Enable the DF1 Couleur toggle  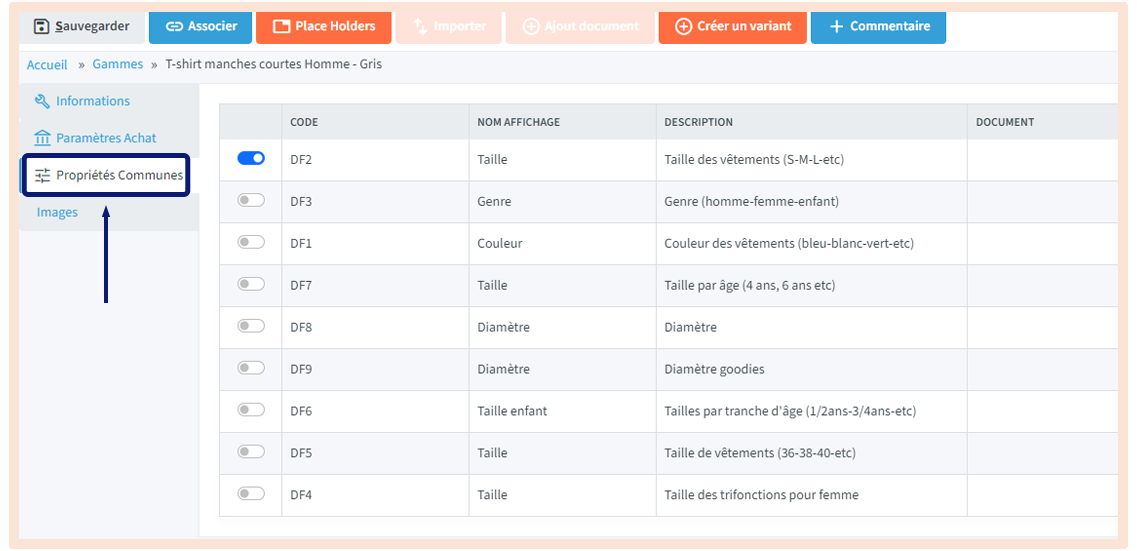(x=251, y=243)
